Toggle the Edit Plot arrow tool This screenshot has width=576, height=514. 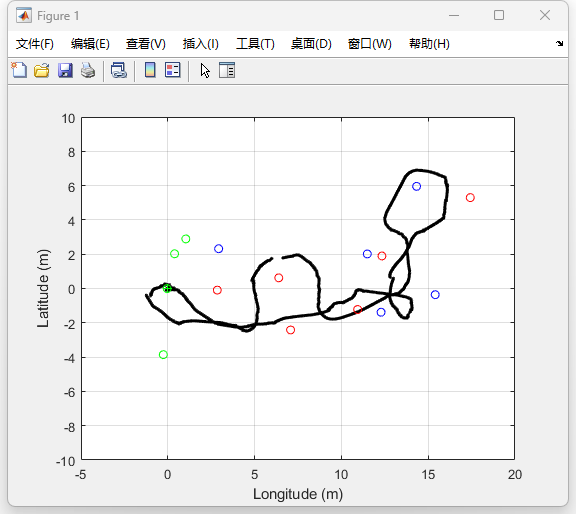click(205, 70)
